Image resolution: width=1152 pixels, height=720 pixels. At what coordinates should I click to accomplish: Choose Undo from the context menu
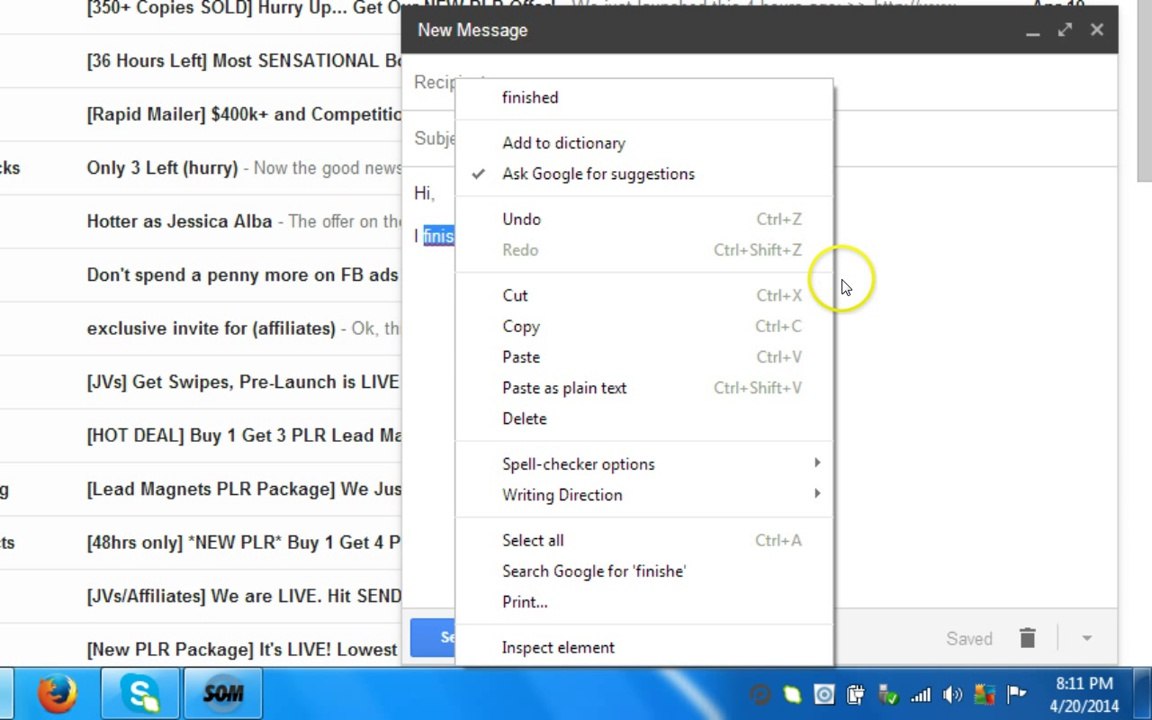644,220
